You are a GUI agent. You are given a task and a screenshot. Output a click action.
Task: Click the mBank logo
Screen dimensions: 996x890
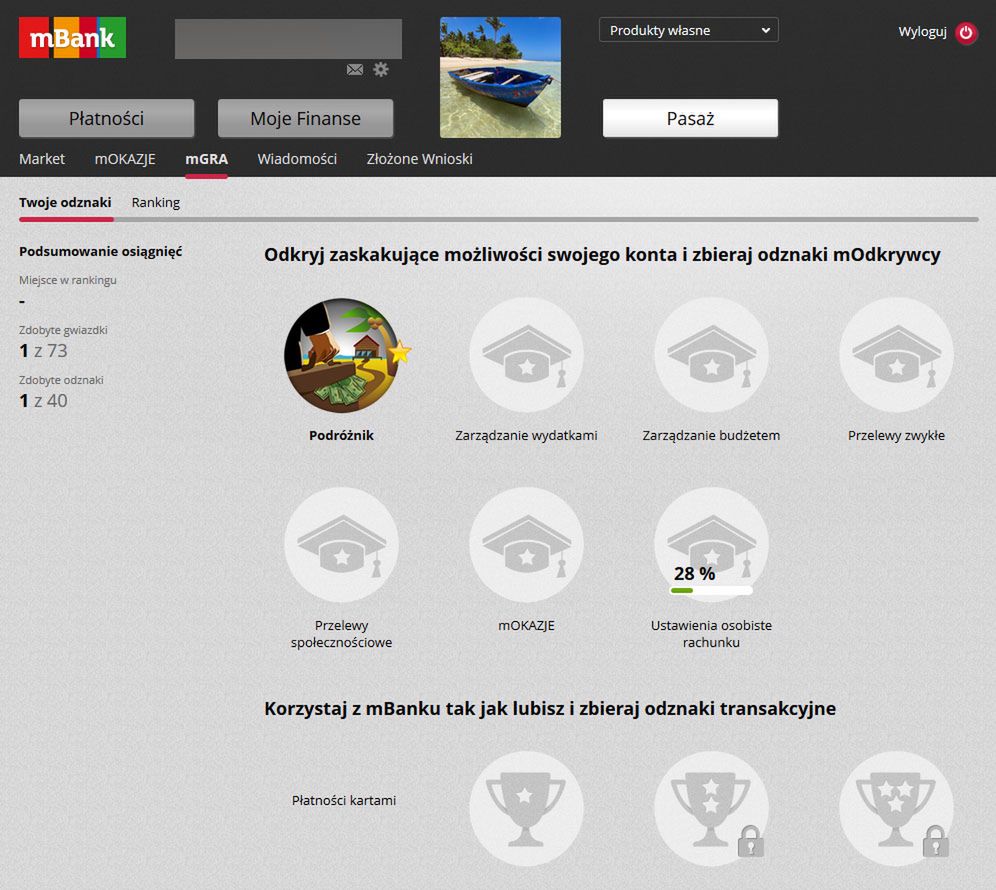72,38
